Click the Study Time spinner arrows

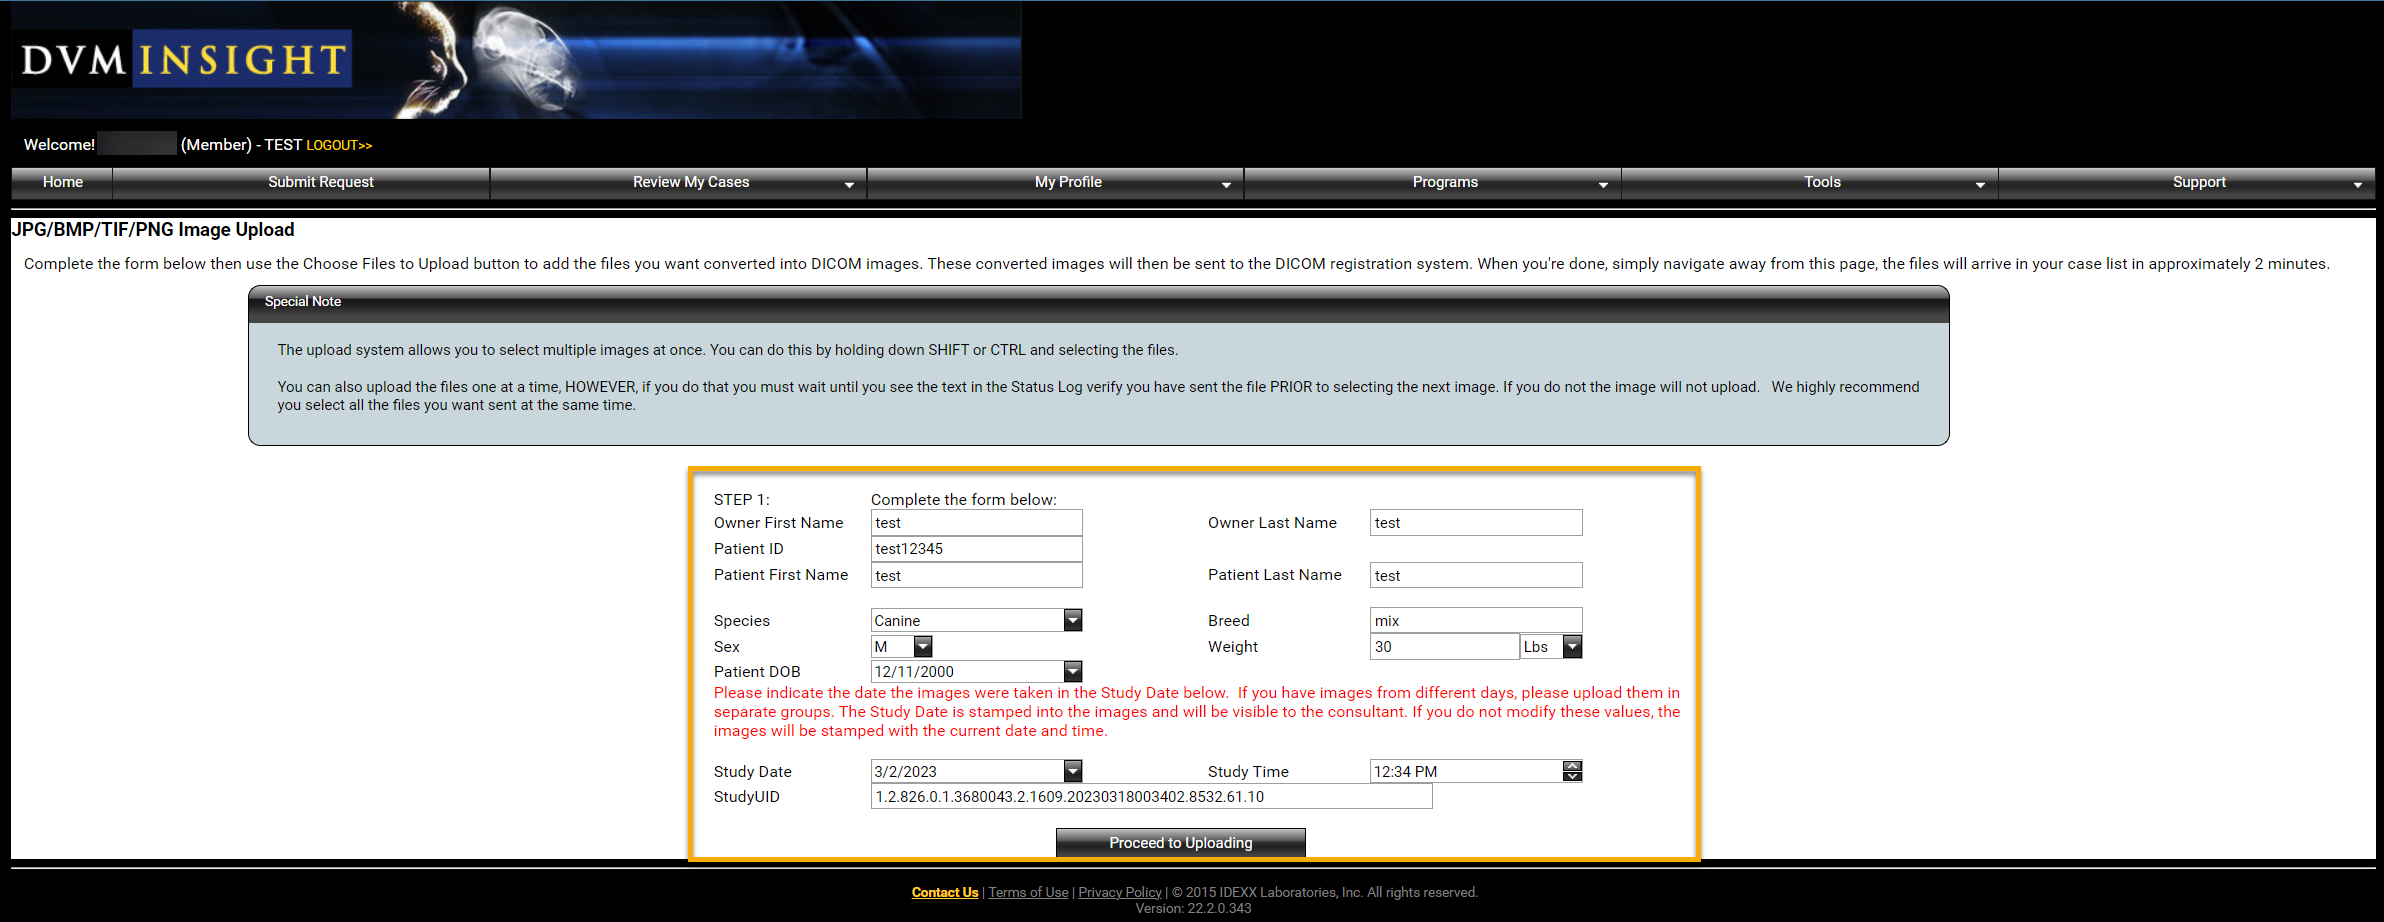1572,771
